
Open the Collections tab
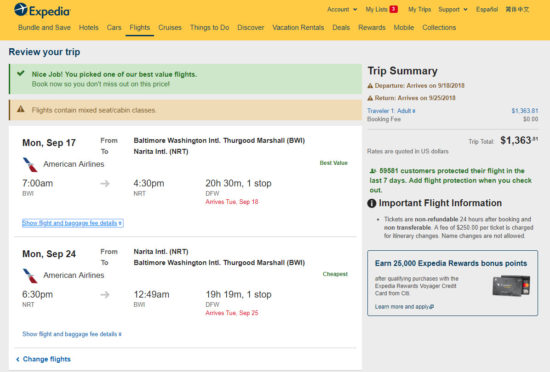coord(439,27)
